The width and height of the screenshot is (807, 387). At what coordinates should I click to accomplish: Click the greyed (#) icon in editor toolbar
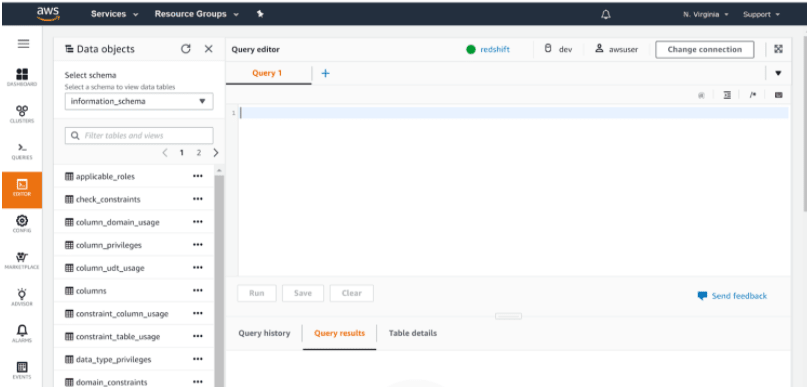701,95
